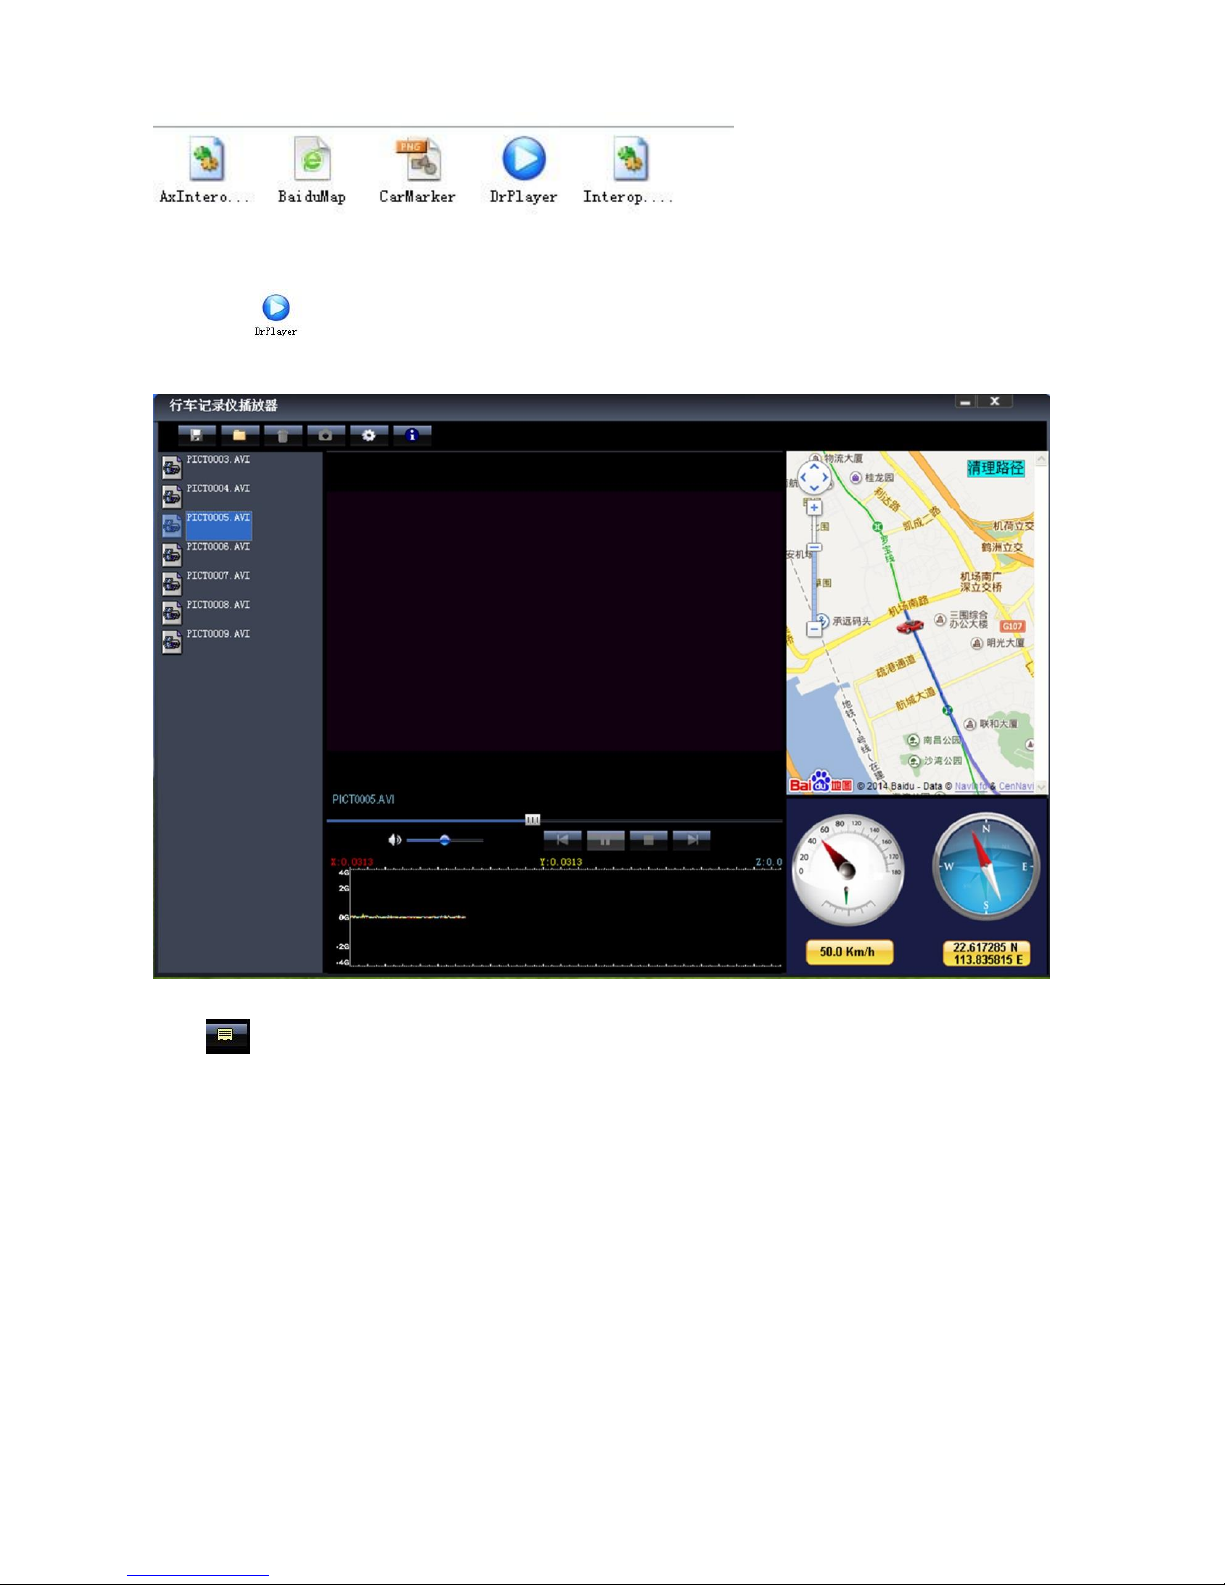Image resolution: width=1225 pixels, height=1585 pixels.
Task: Click the video file icon beside PICT0007.AVI
Action: (x=172, y=583)
